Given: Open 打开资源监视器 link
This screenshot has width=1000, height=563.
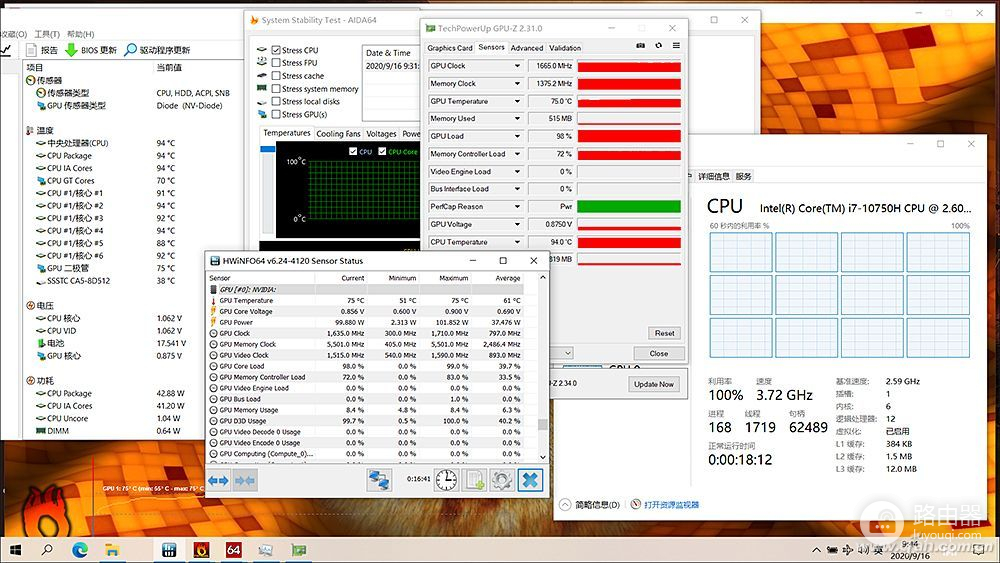Looking at the screenshot, I should [671, 505].
